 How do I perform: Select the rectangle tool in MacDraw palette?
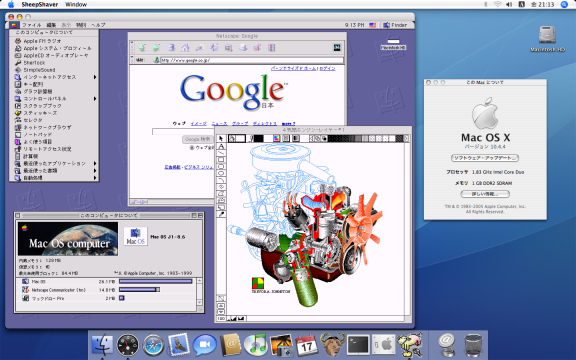point(221,159)
